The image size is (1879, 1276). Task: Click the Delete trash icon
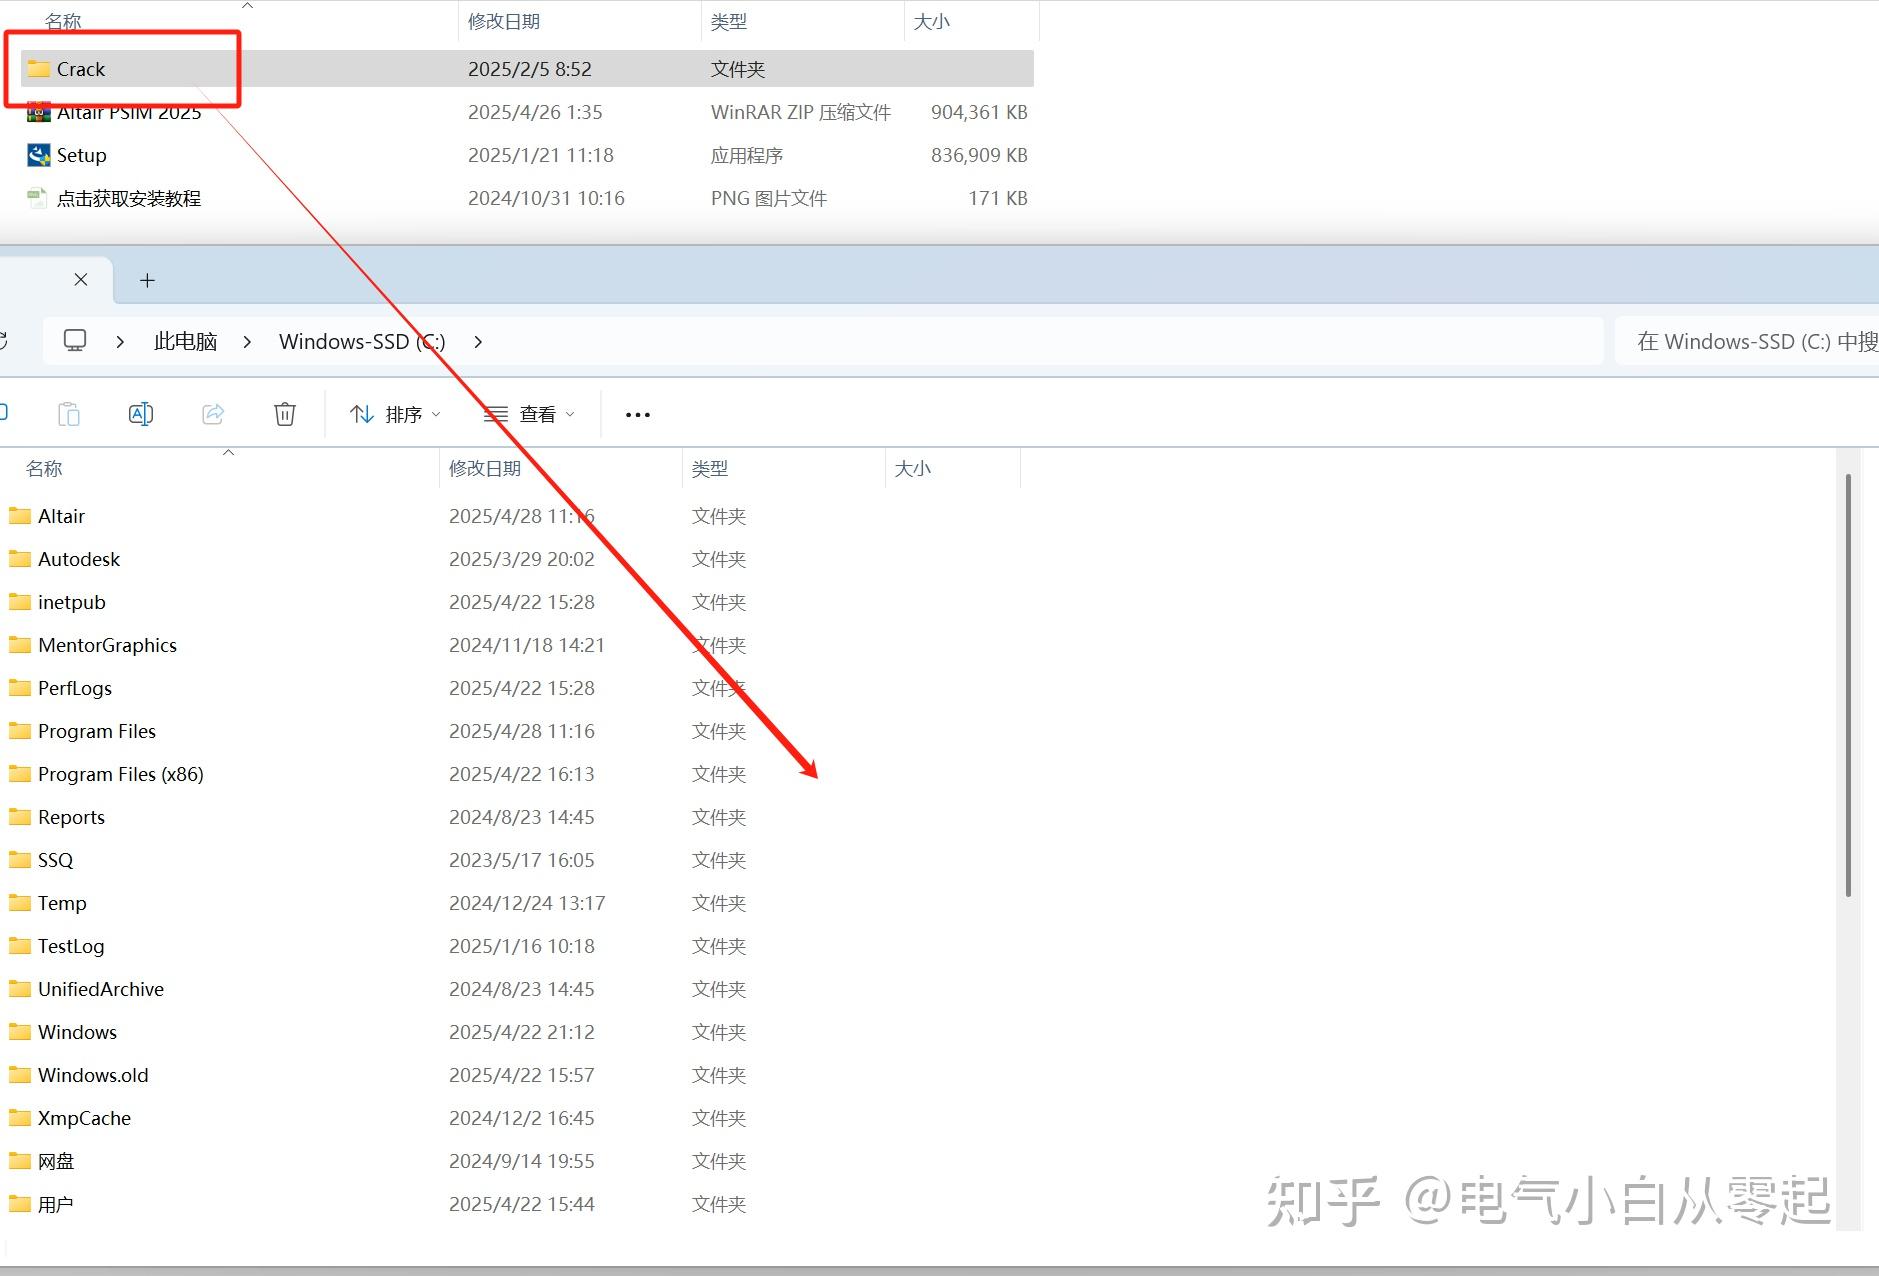point(284,413)
